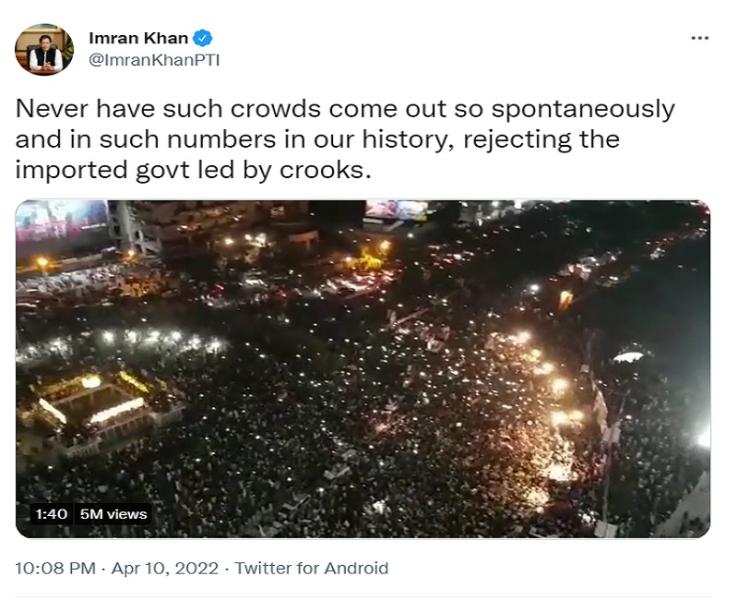Click the text "imported govt led by crooks"
This screenshot has width=738, height=600.
[x=193, y=170]
